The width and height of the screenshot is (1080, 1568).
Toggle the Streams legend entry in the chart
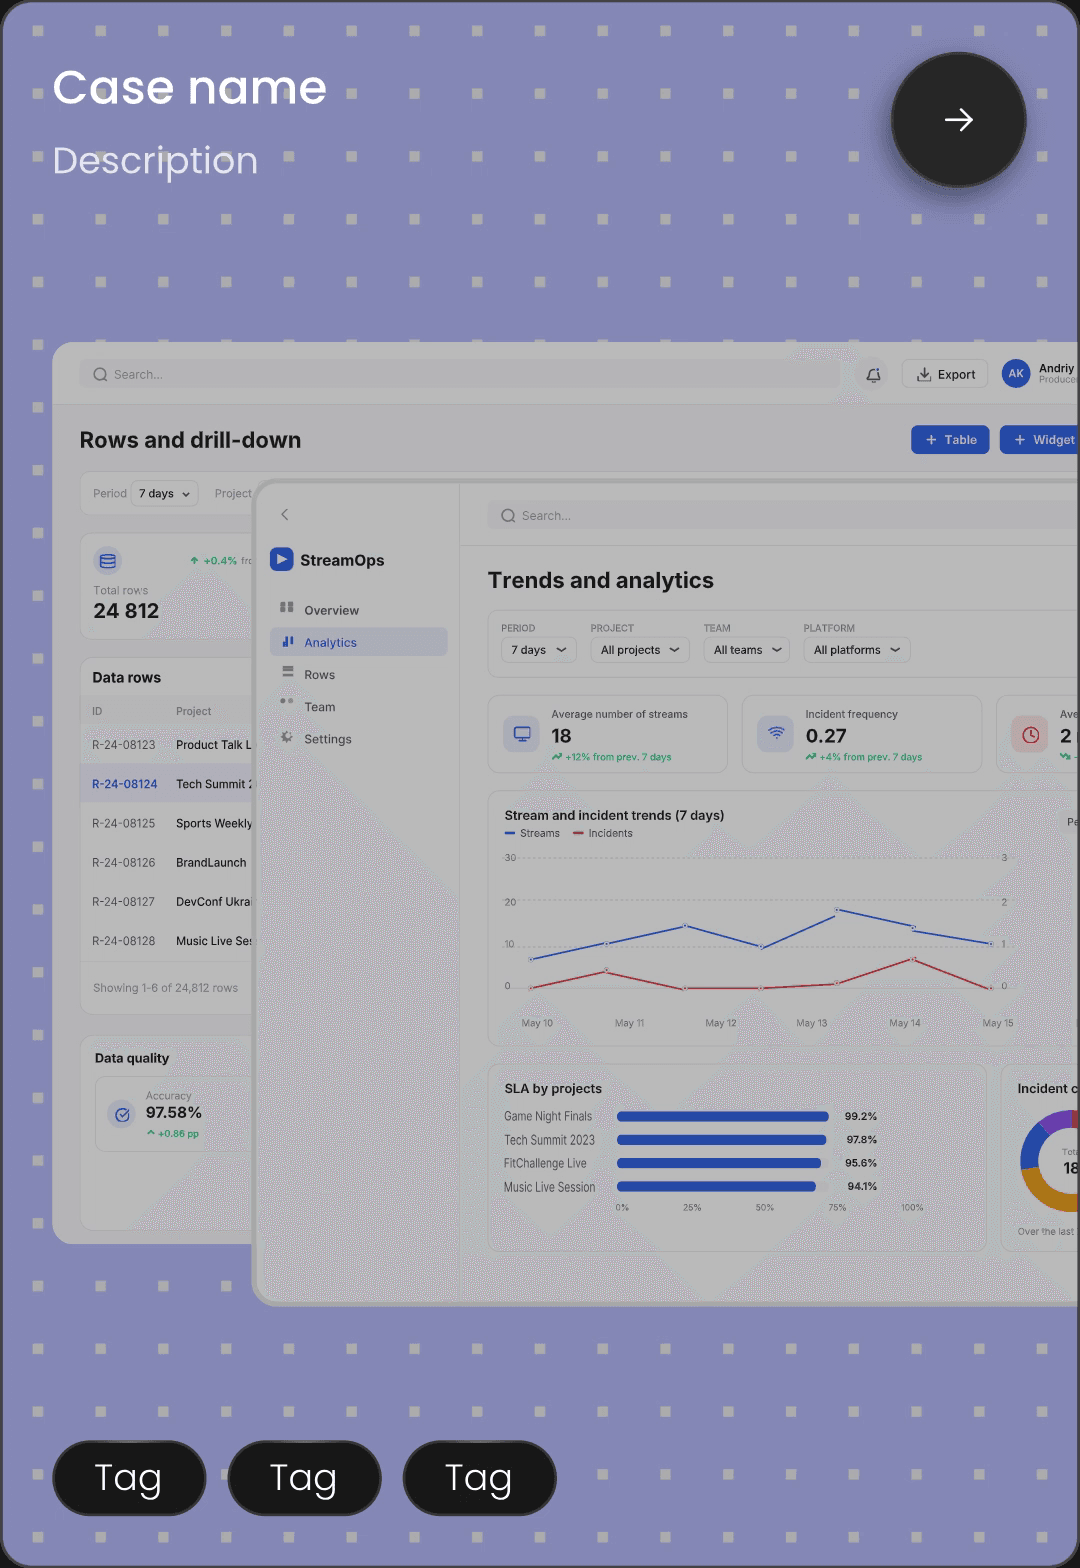click(x=533, y=833)
